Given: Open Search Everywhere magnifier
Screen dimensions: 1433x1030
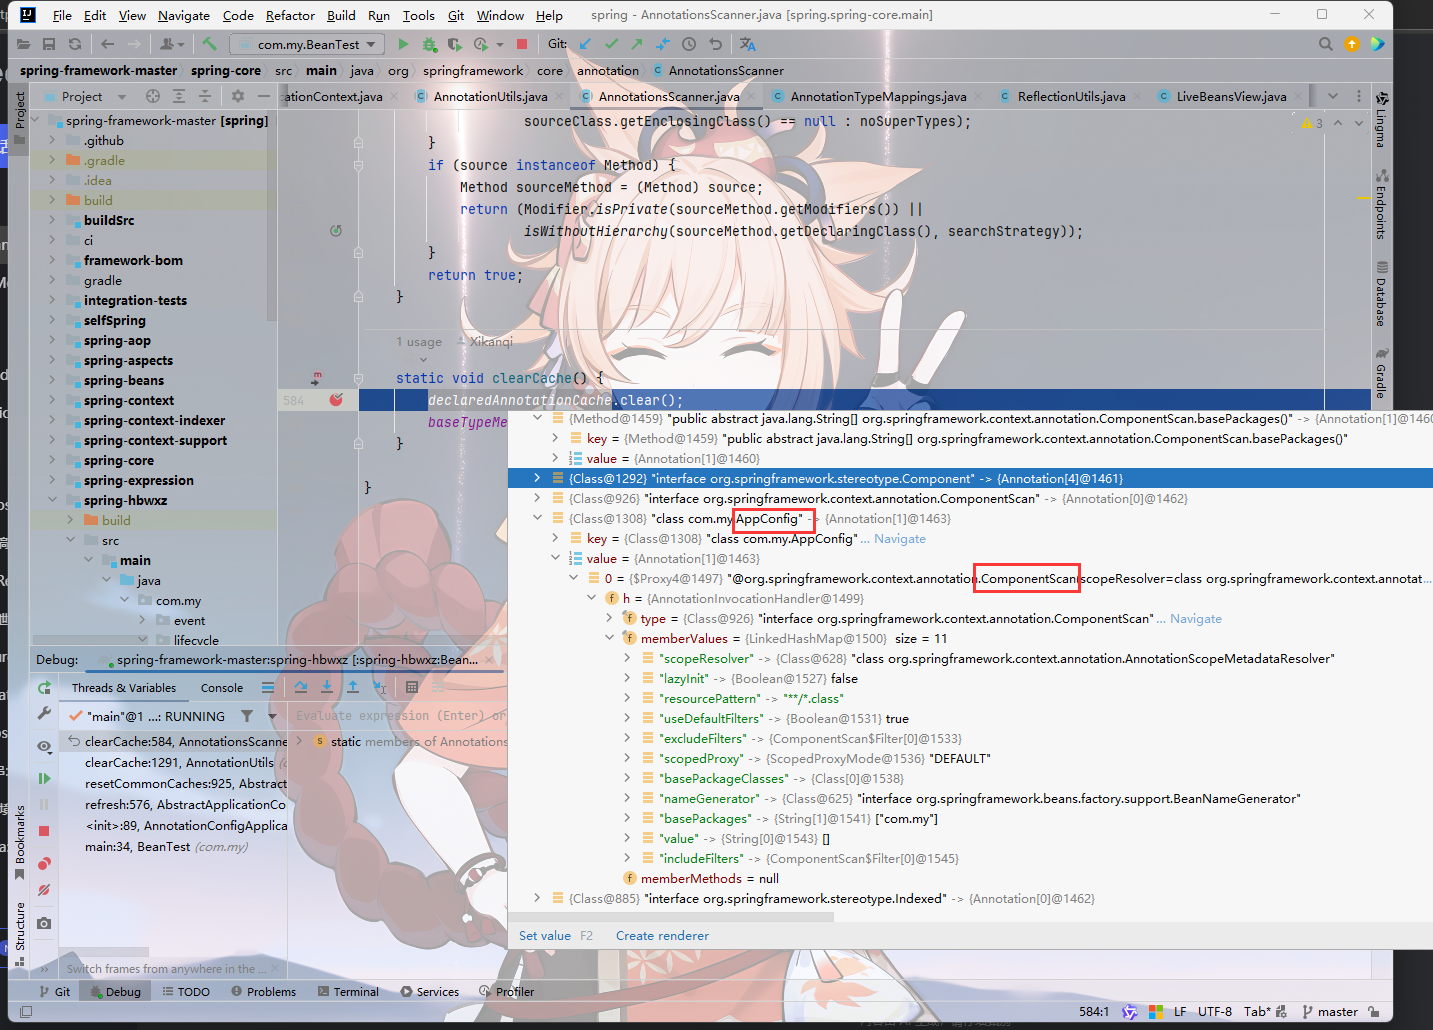Looking at the screenshot, I should (x=1325, y=44).
